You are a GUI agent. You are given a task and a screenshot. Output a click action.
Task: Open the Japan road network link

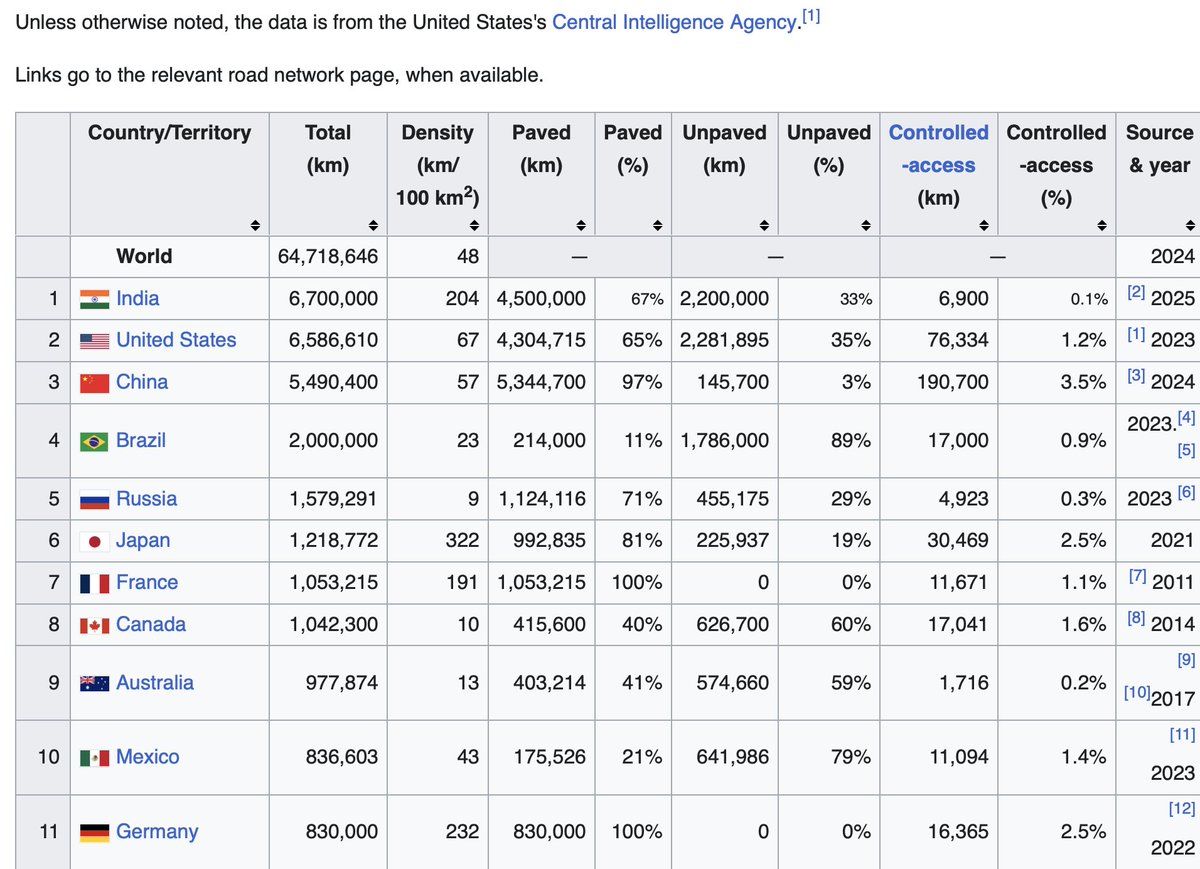click(143, 541)
